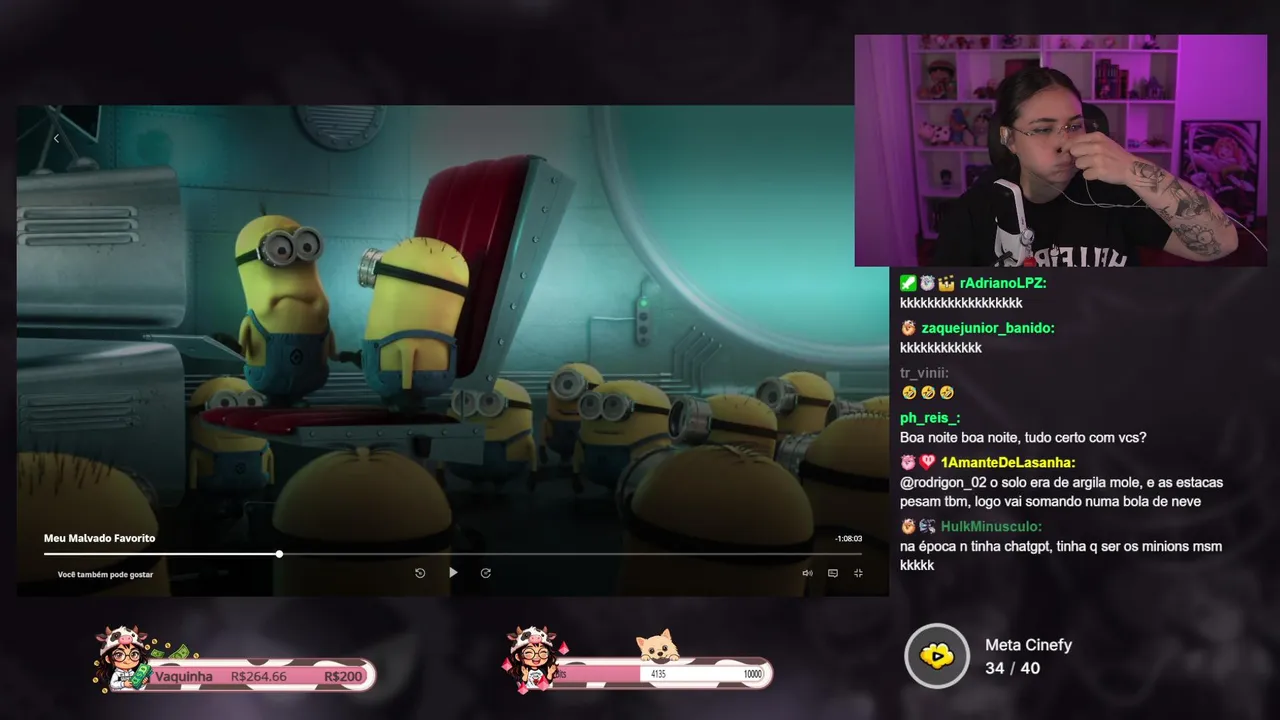Click the heart badge beside 1AmanteDeLasanha
Screen dimensions: 1280x720
[927, 463]
